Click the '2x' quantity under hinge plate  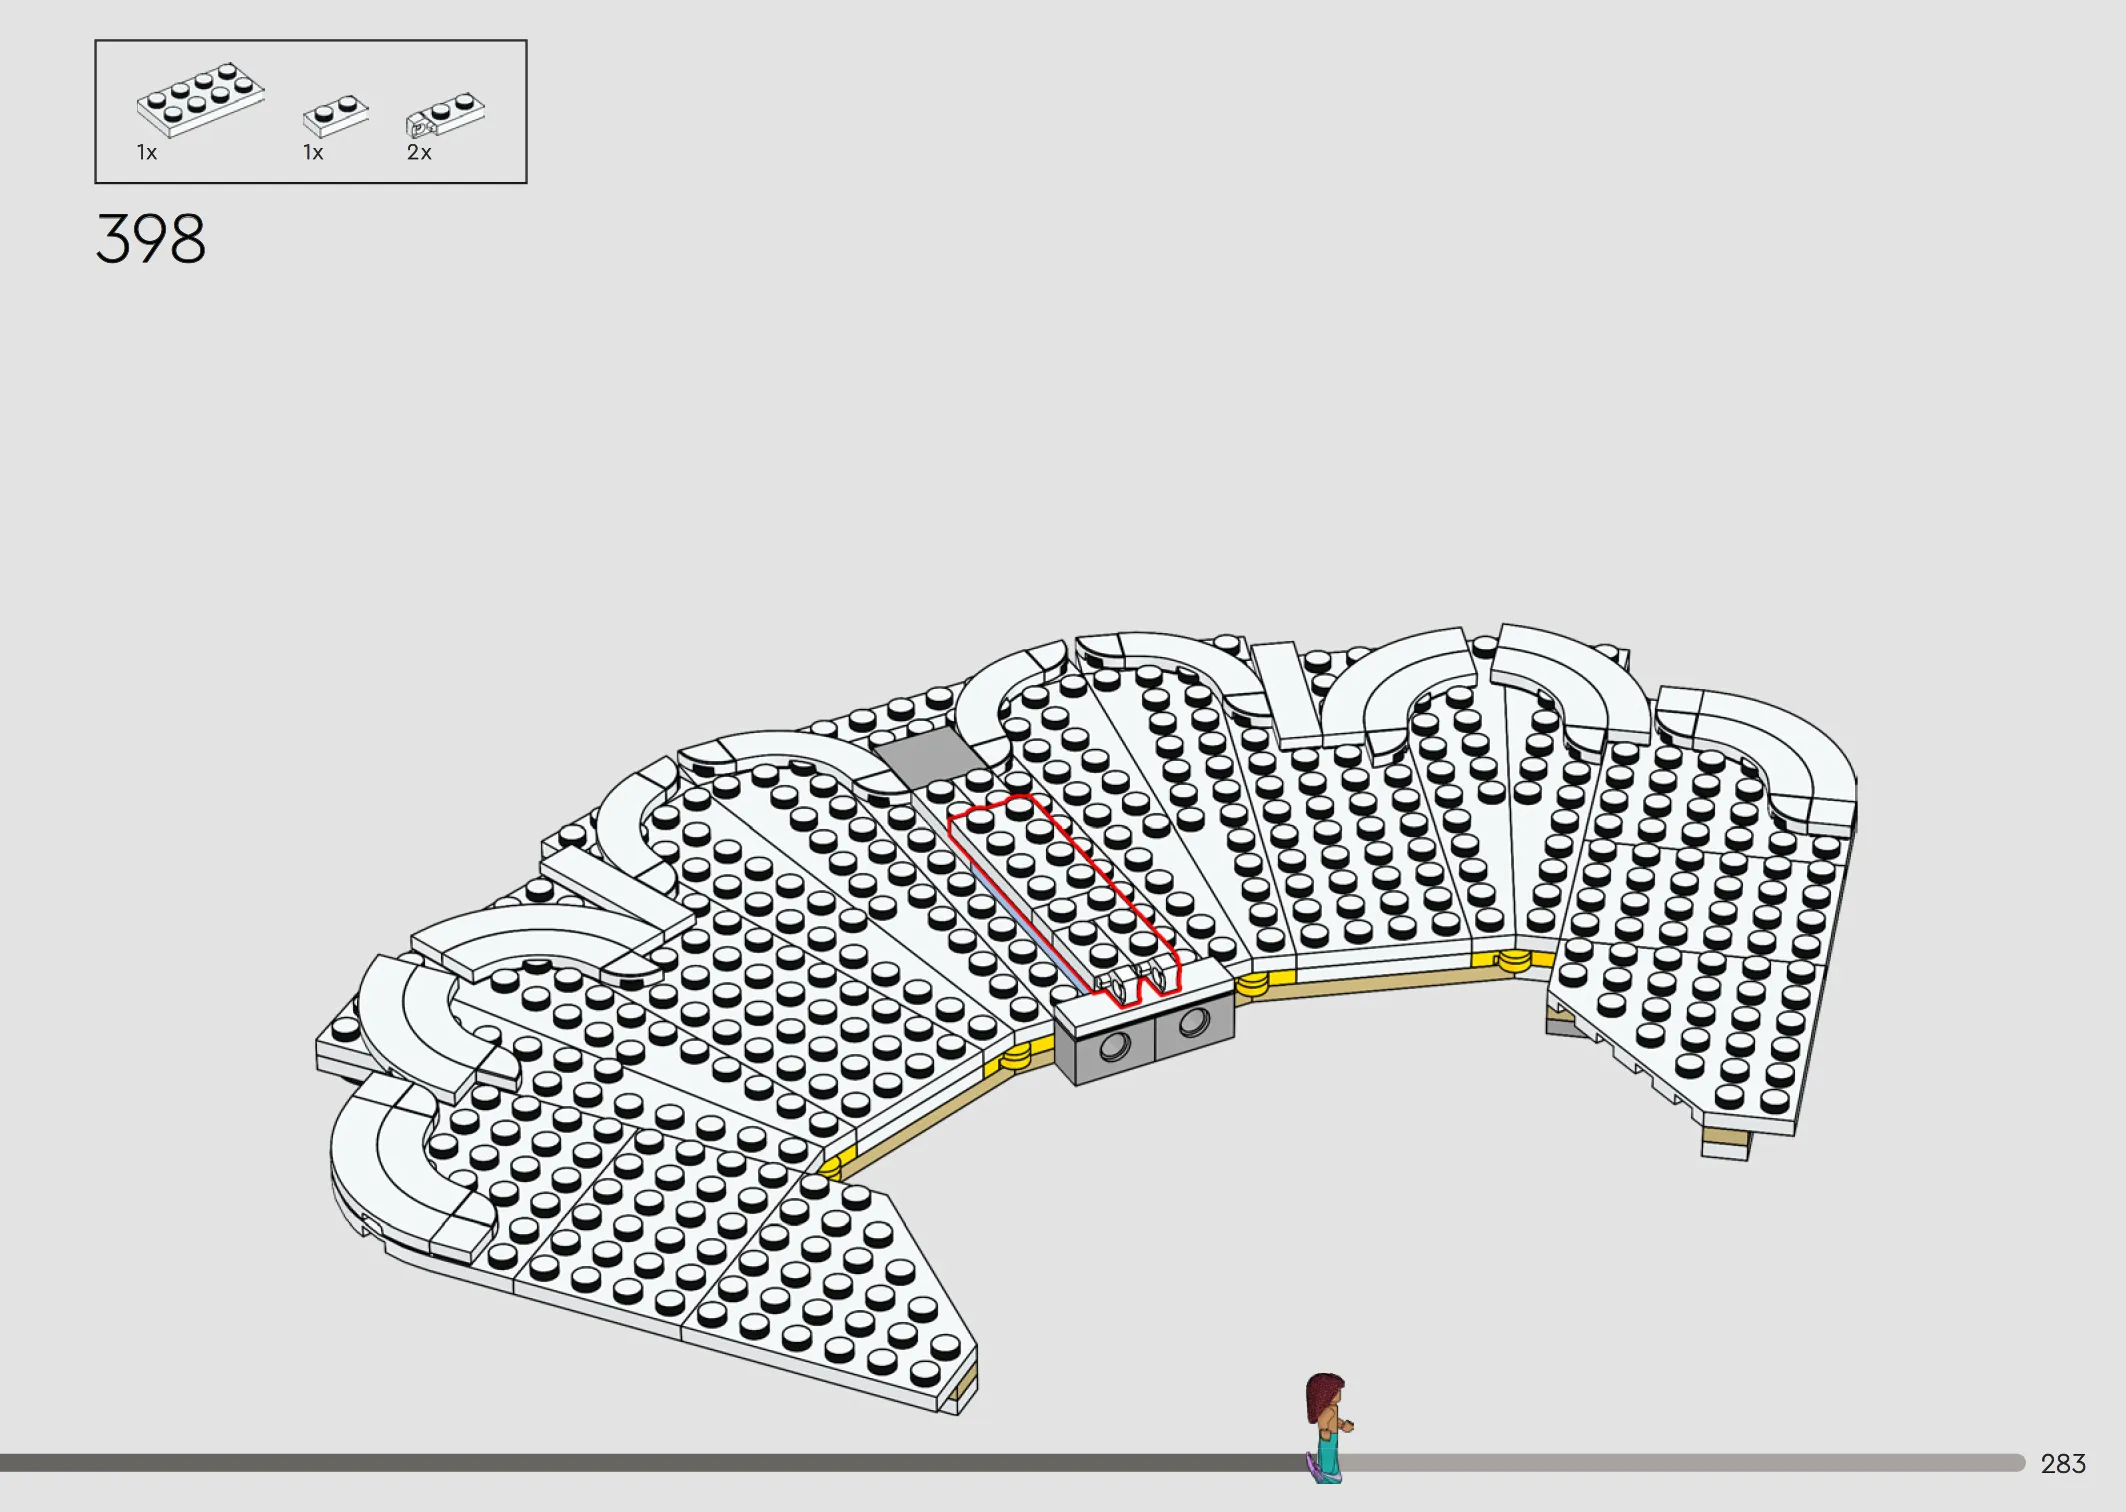(419, 153)
